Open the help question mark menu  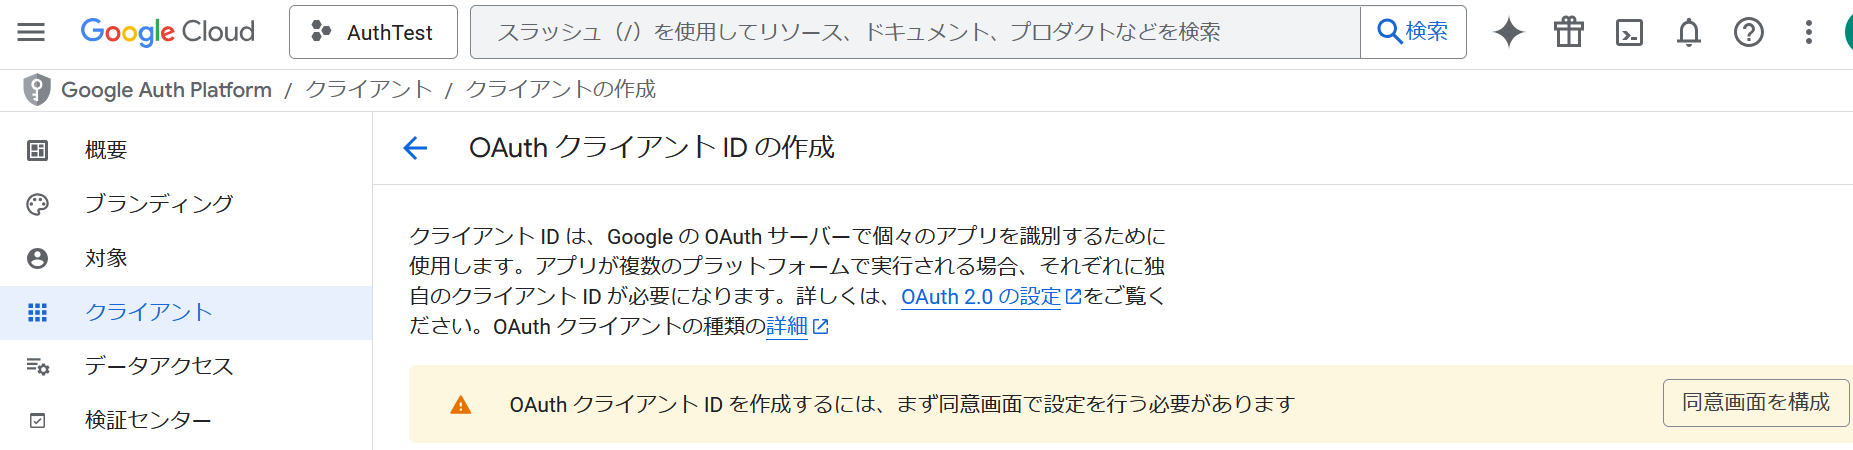[1749, 32]
